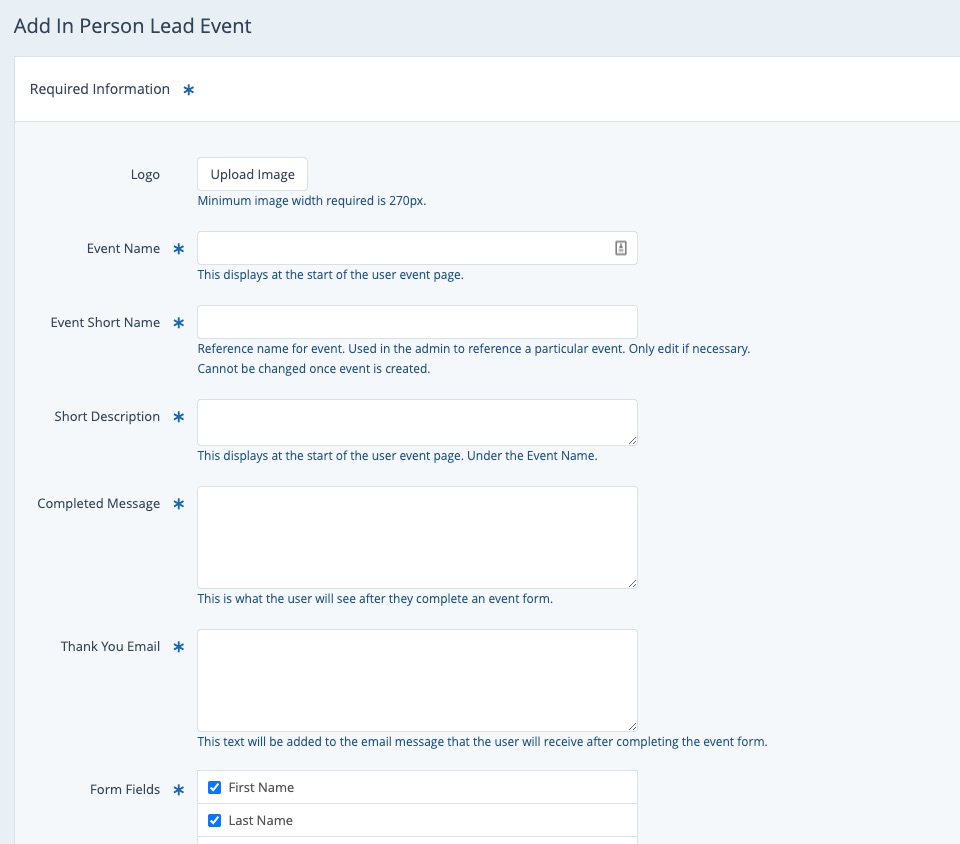Click the Required Information section header
The image size is (960, 844).
coord(100,90)
